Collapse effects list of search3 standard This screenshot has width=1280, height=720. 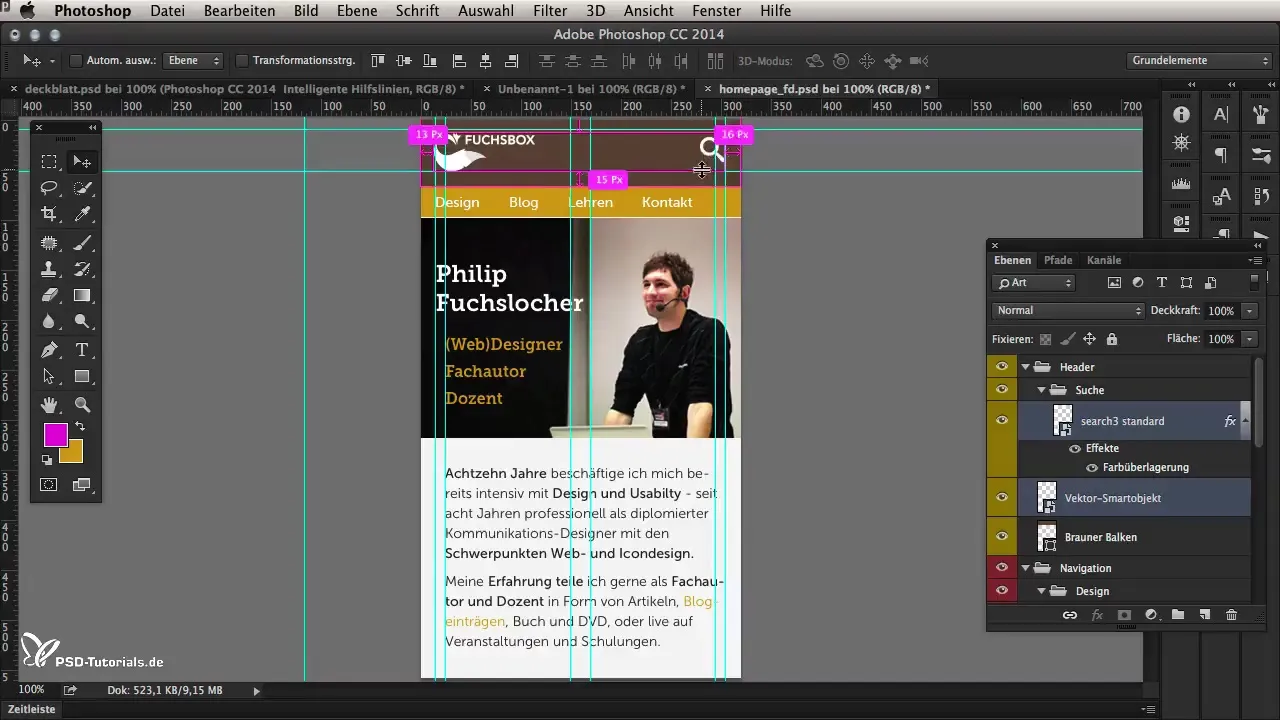pos(1245,421)
